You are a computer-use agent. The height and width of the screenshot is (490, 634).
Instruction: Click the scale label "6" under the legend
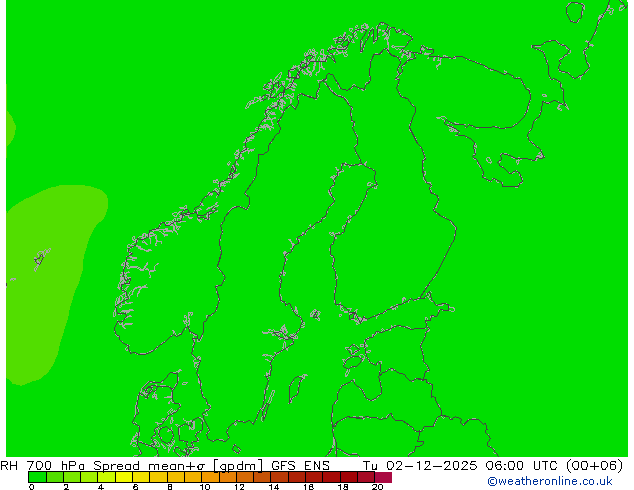click(135, 487)
